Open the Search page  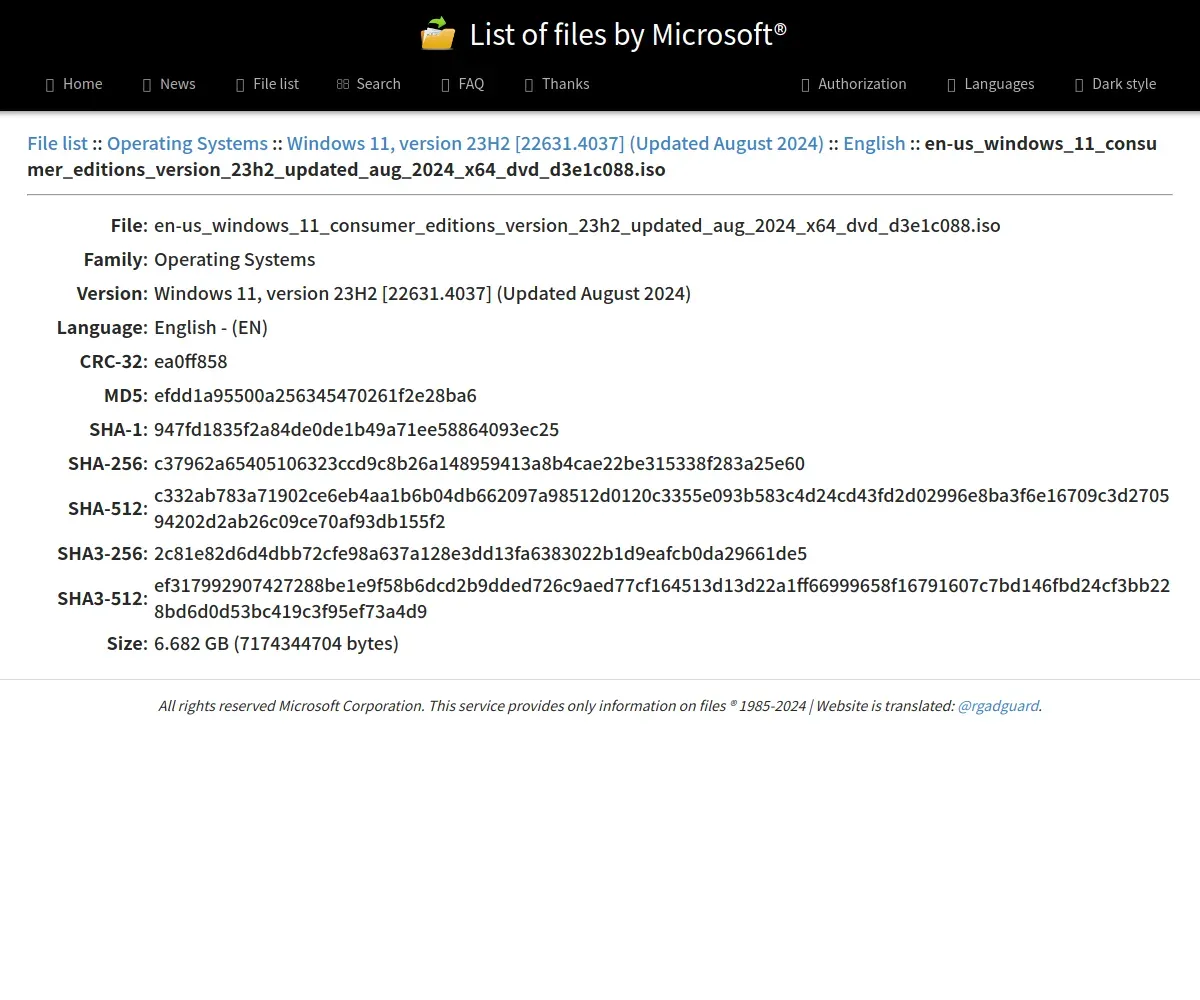click(x=369, y=84)
